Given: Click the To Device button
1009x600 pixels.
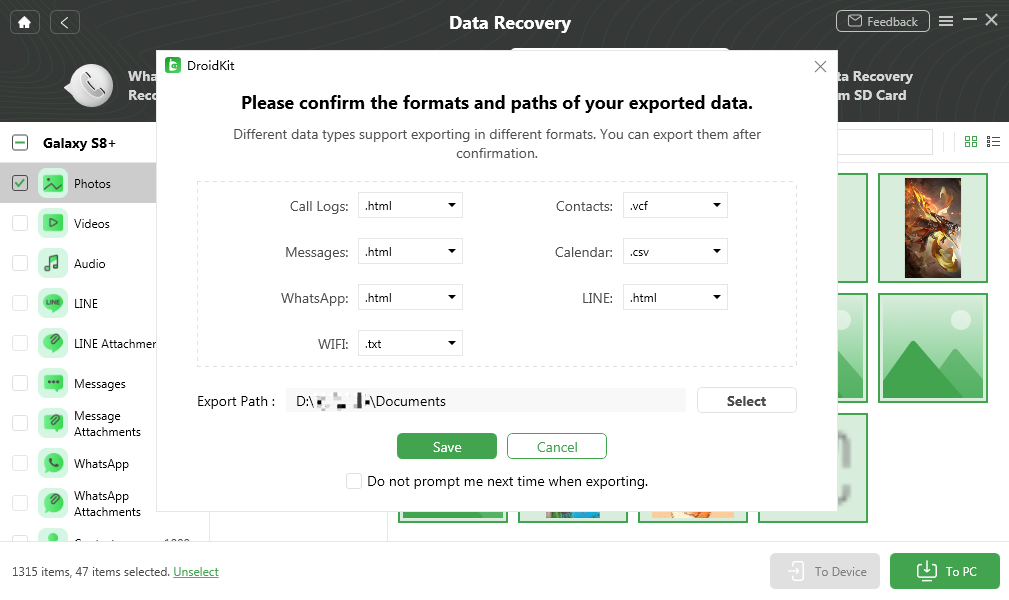Looking at the screenshot, I should coord(824,571).
